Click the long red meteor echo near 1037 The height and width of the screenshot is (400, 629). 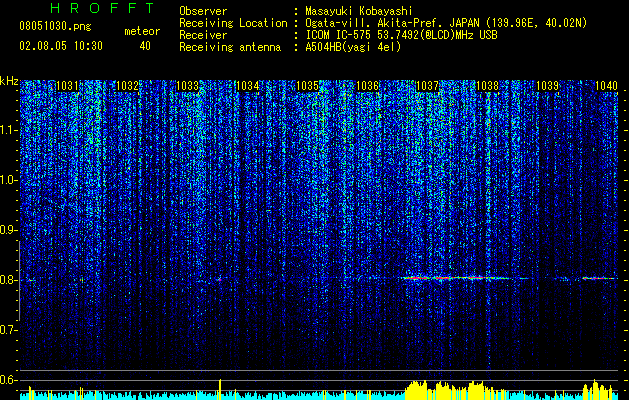point(455,278)
